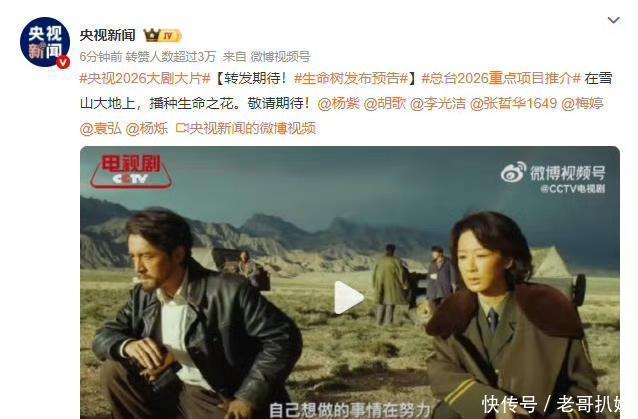Visit the @袁弘 mention
The width and height of the screenshot is (638, 419).
101,129
